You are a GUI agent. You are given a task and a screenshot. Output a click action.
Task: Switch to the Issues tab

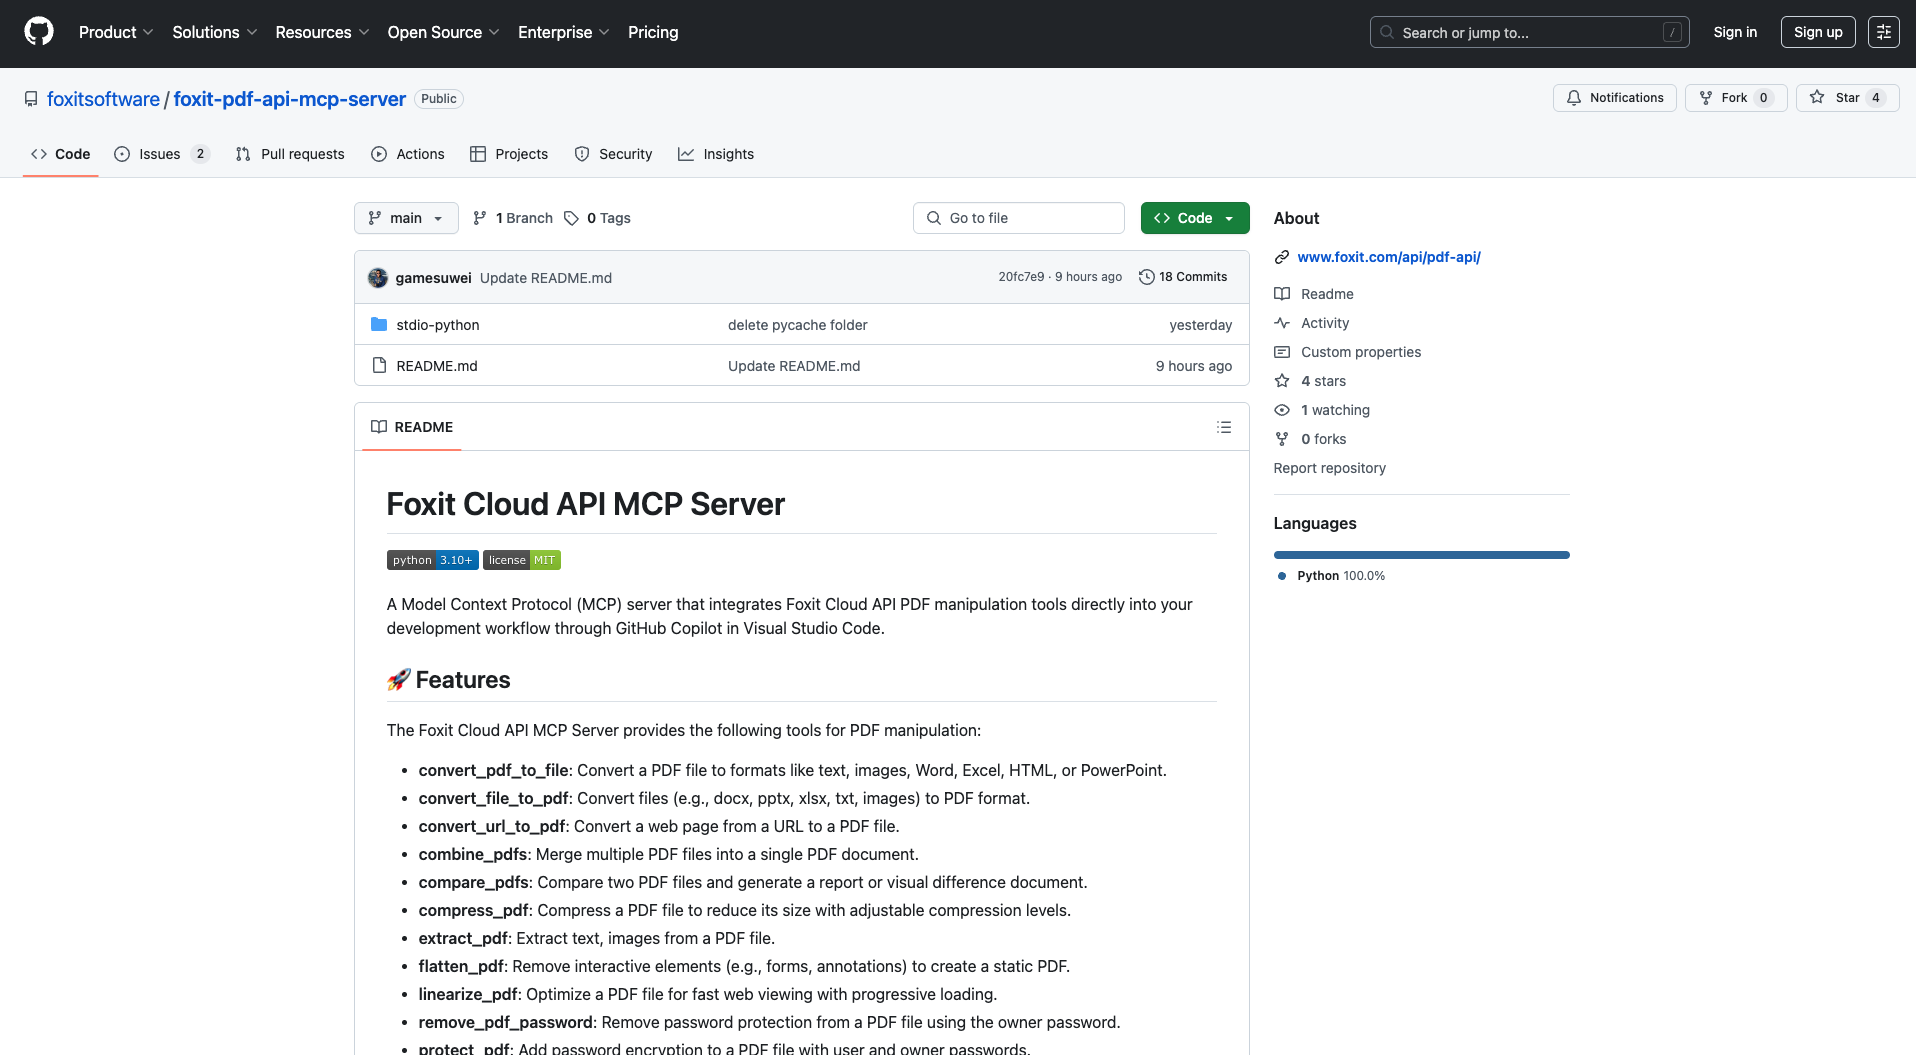(161, 154)
